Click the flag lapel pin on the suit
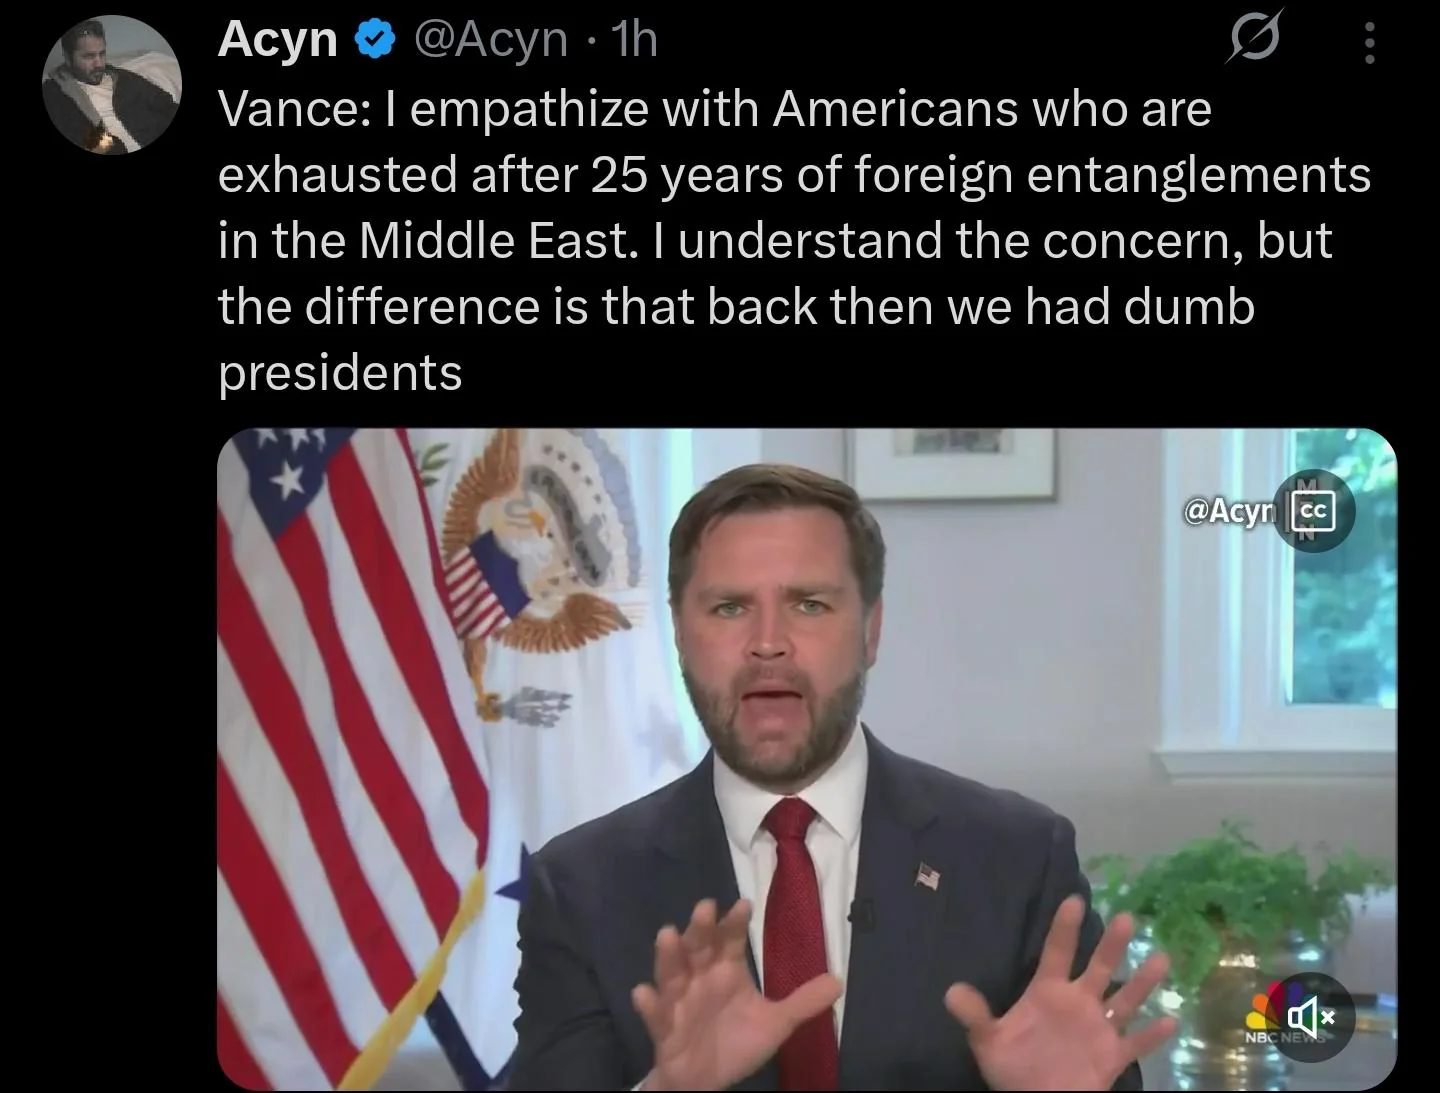This screenshot has width=1440, height=1093. point(928,879)
